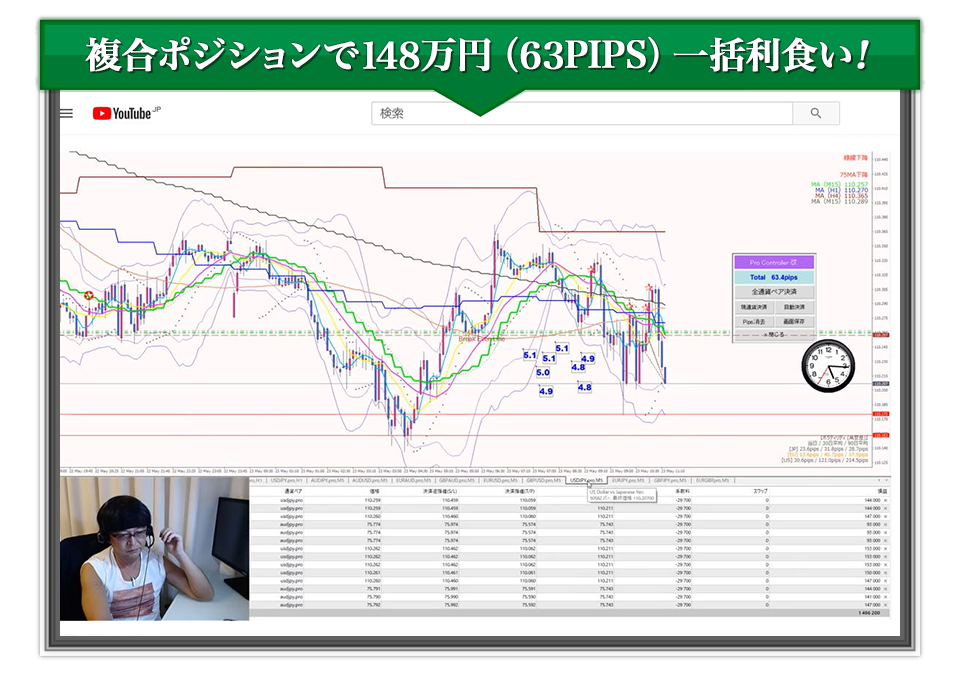Sort by the 決済逆指値(S/L) column header

(x=440, y=491)
